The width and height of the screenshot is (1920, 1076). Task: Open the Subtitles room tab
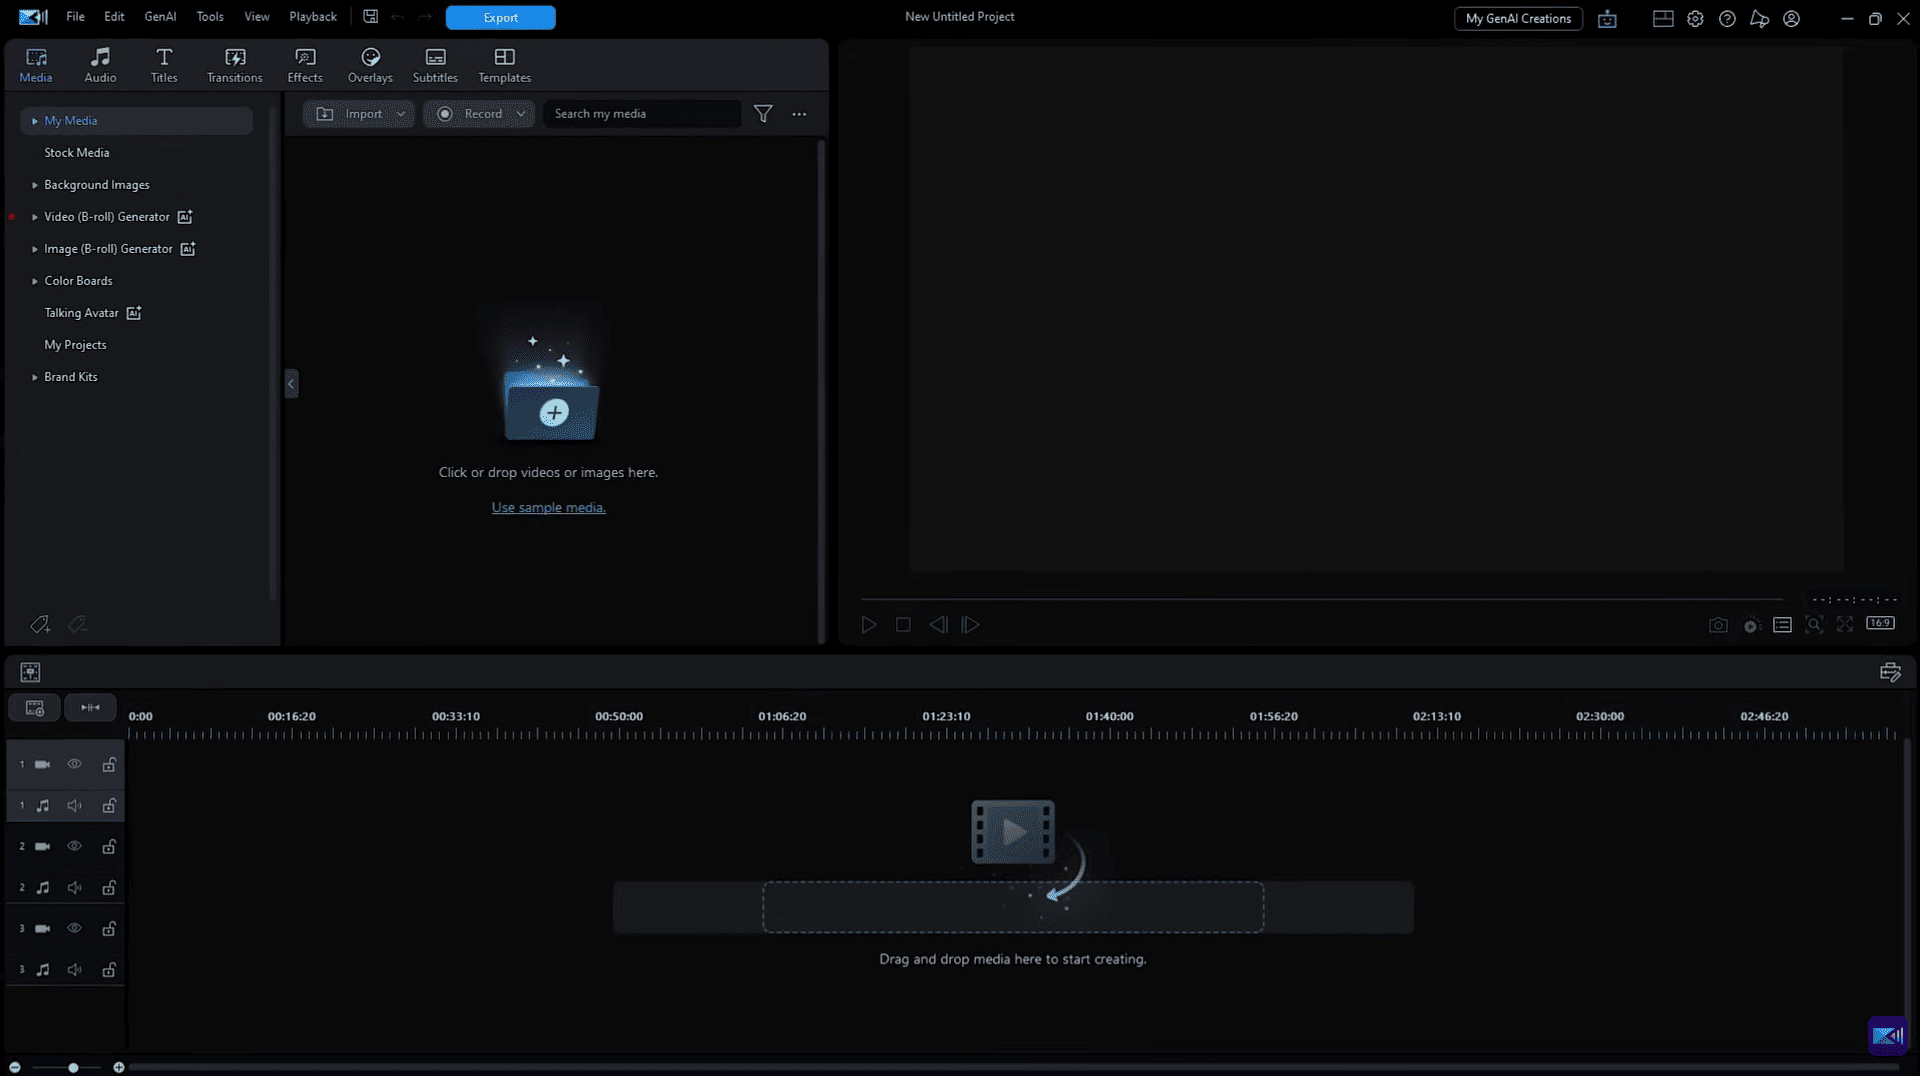pyautogui.click(x=435, y=66)
